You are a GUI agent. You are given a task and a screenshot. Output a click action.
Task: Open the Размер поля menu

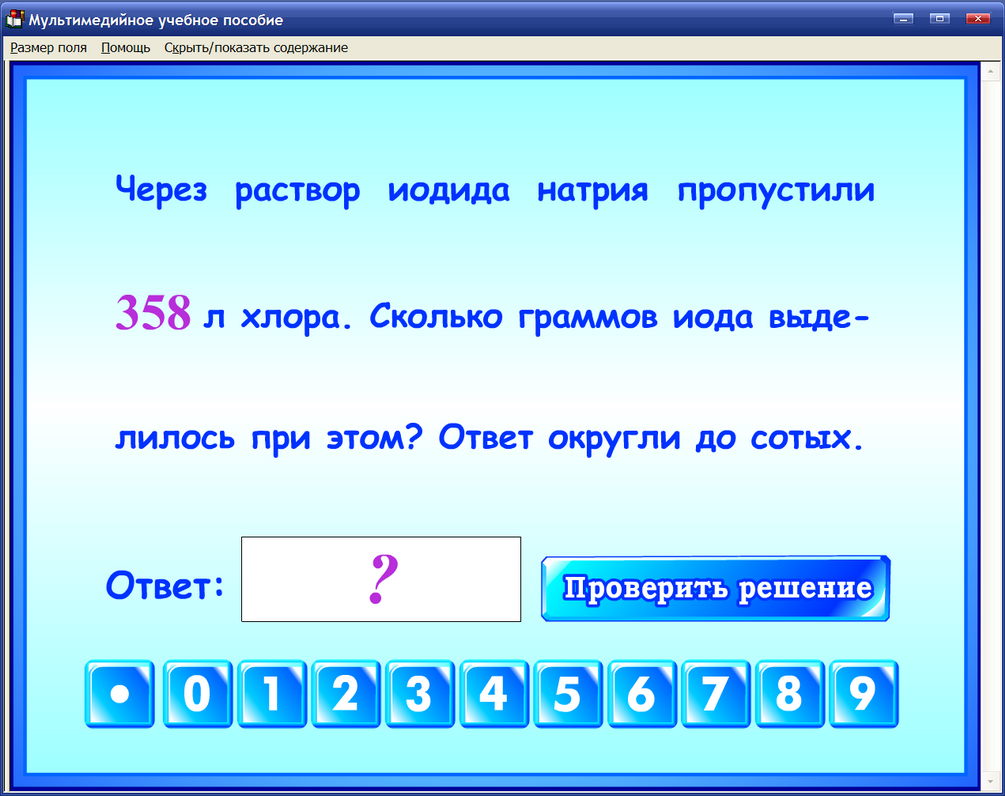pos(48,47)
